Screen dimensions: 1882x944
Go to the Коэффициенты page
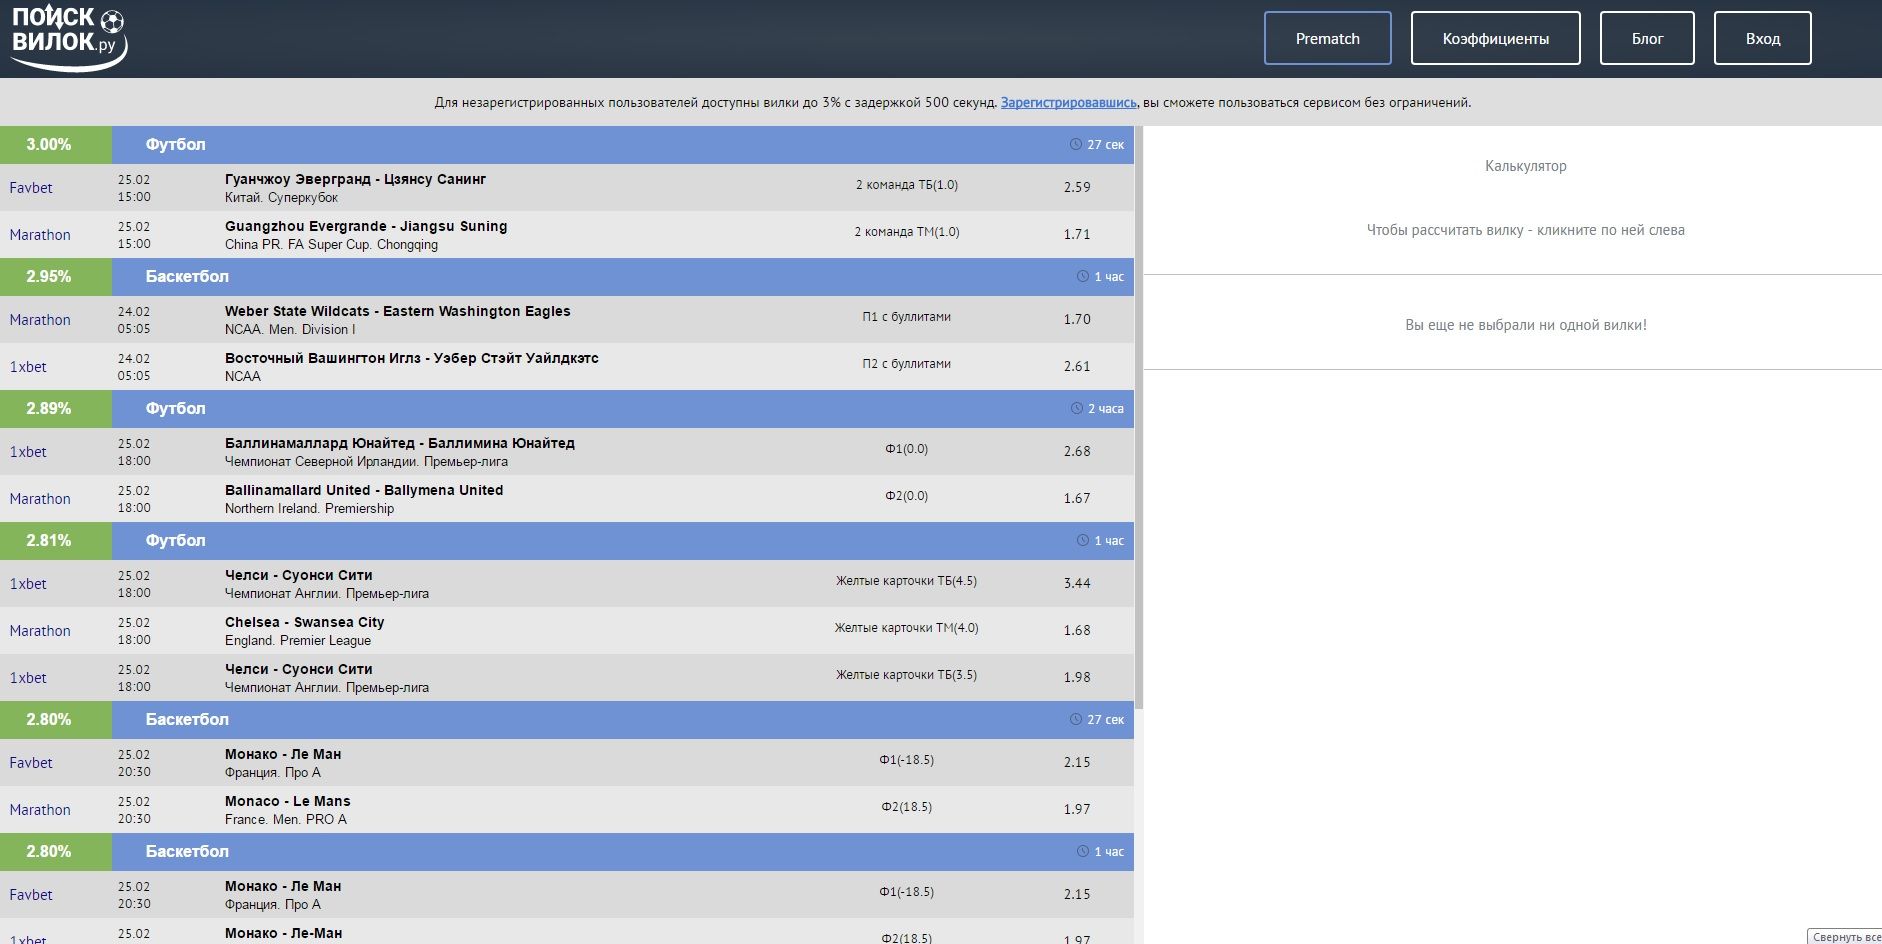pos(1495,39)
